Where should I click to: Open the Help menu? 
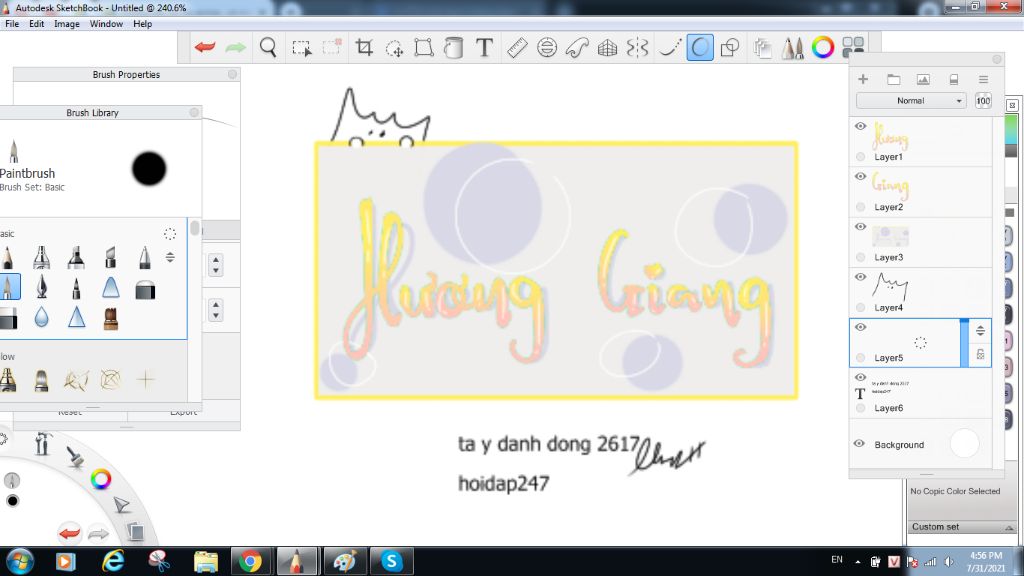pyautogui.click(x=142, y=24)
